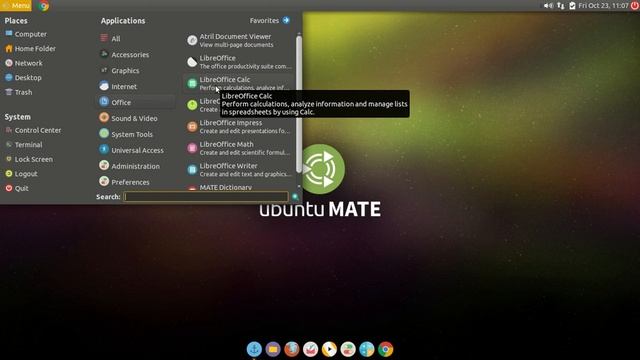Launch Chrome from the top panel
The image size is (640, 360).
pos(44,6)
